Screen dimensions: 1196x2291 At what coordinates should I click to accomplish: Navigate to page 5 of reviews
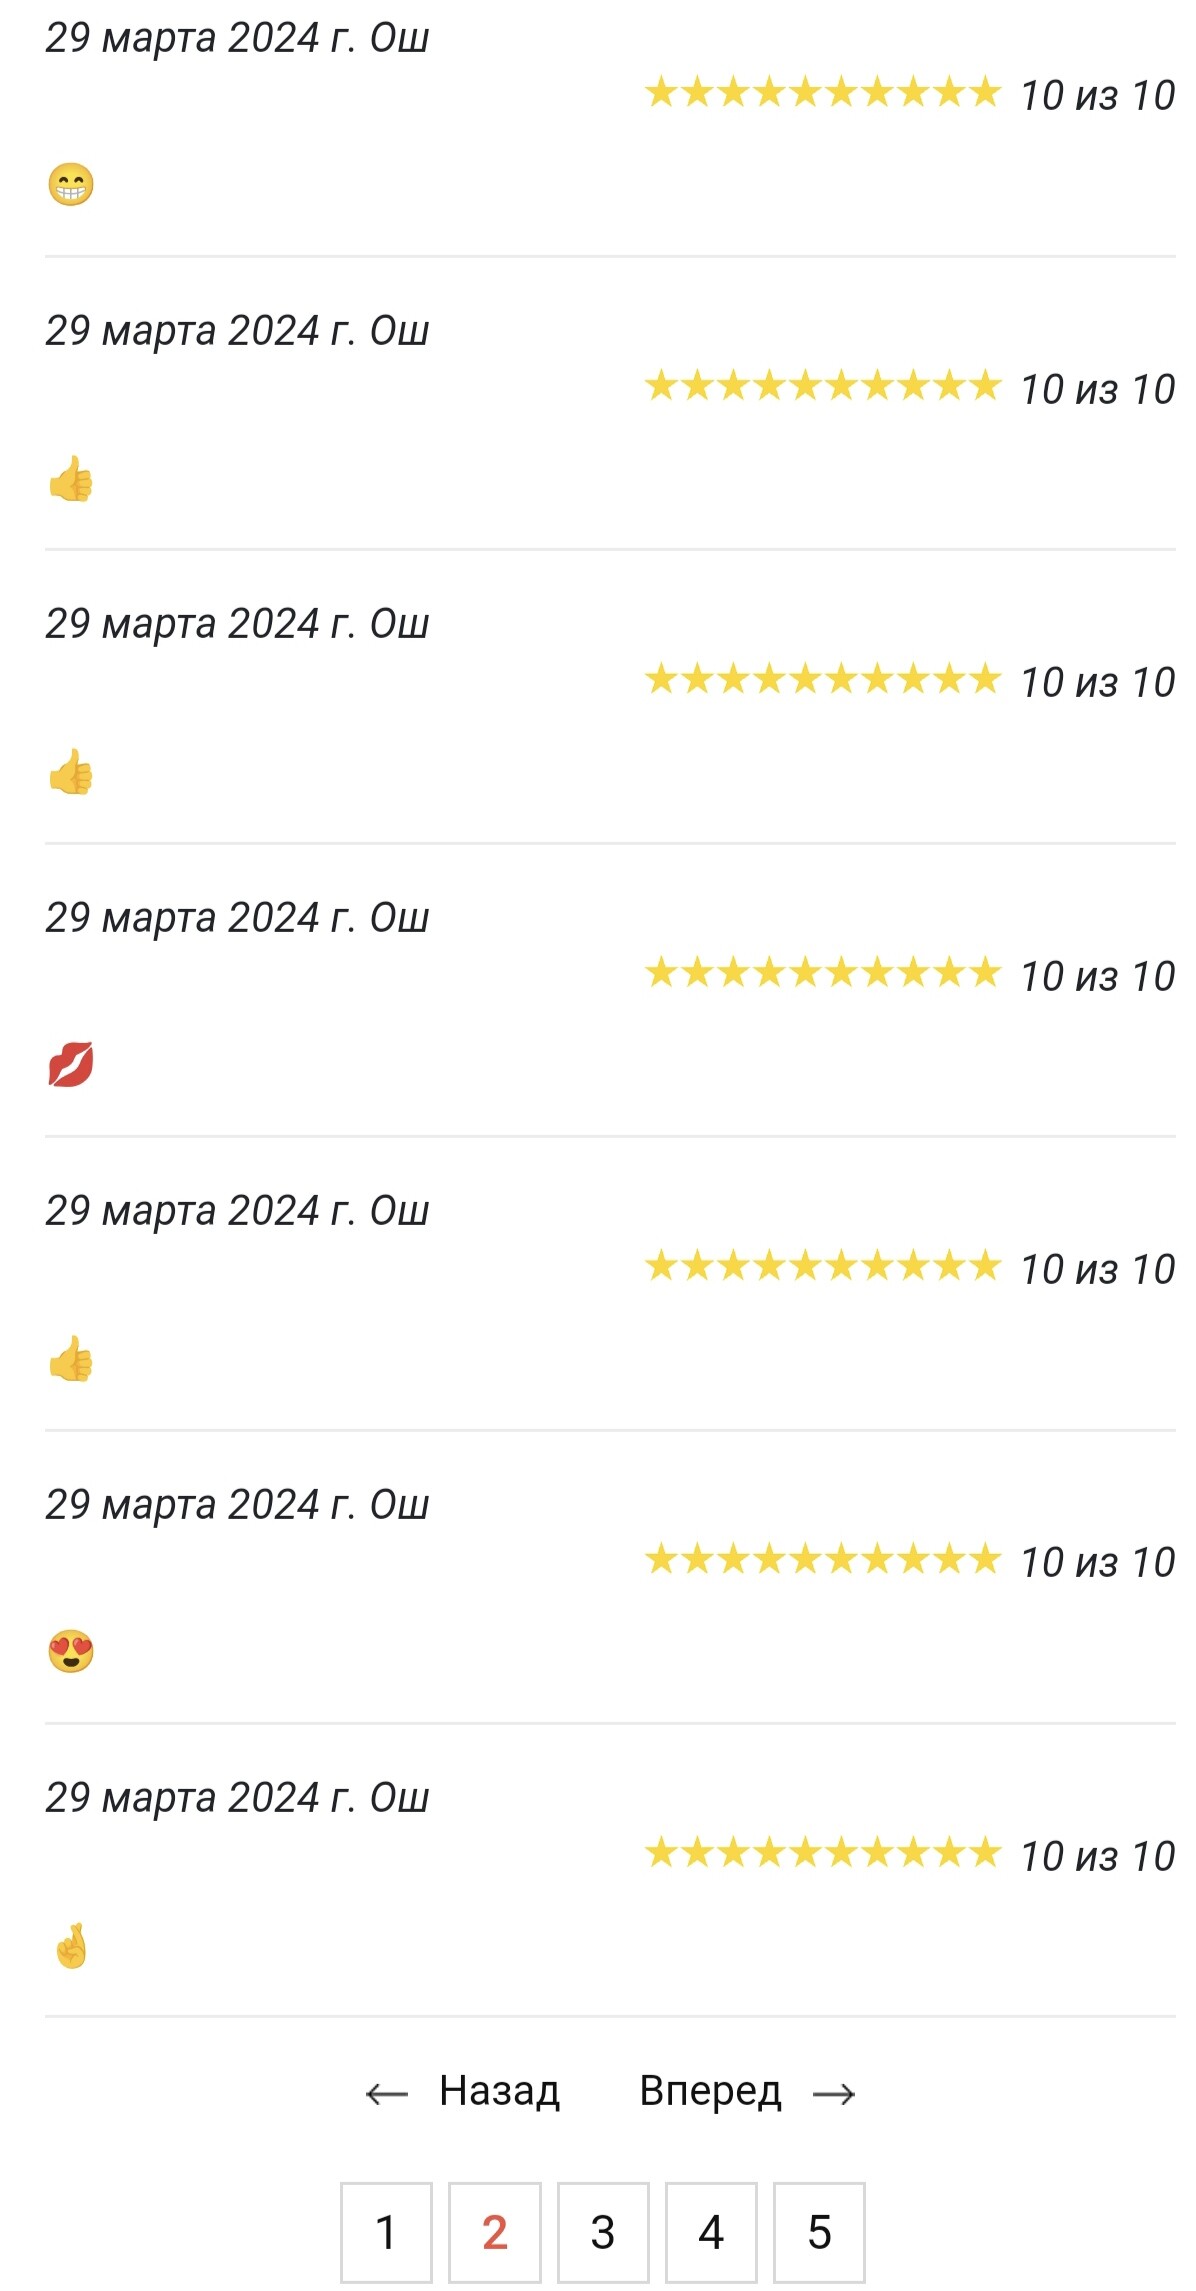tap(820, 2232)
